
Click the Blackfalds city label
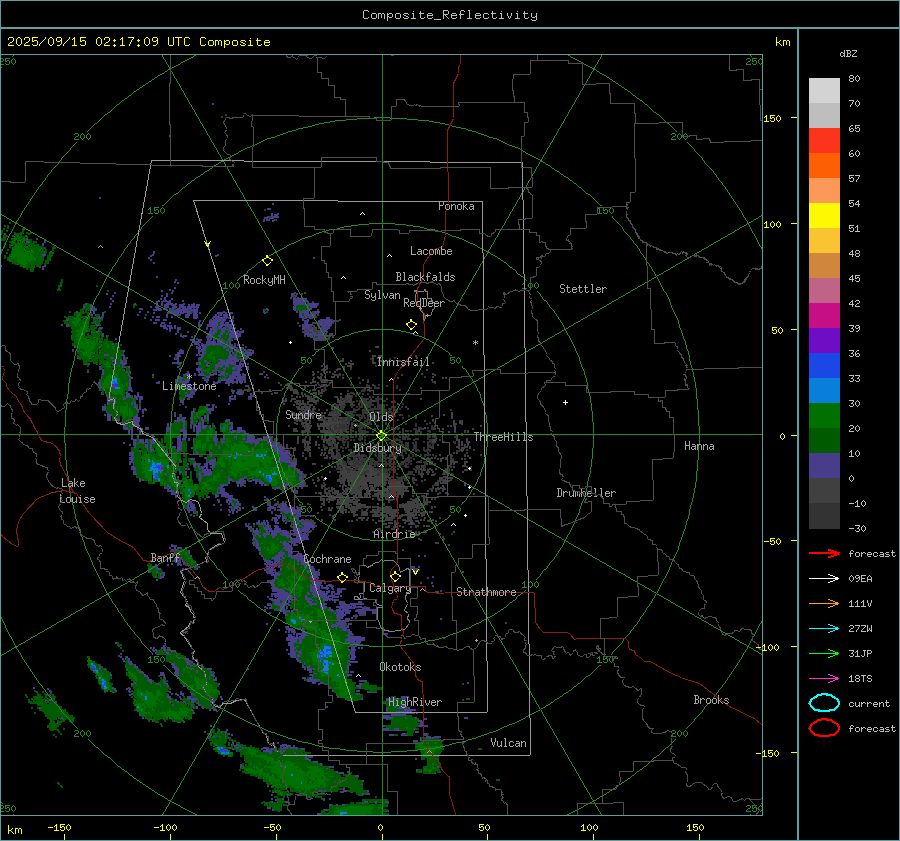pyautogui.click(x=425, y=277)
